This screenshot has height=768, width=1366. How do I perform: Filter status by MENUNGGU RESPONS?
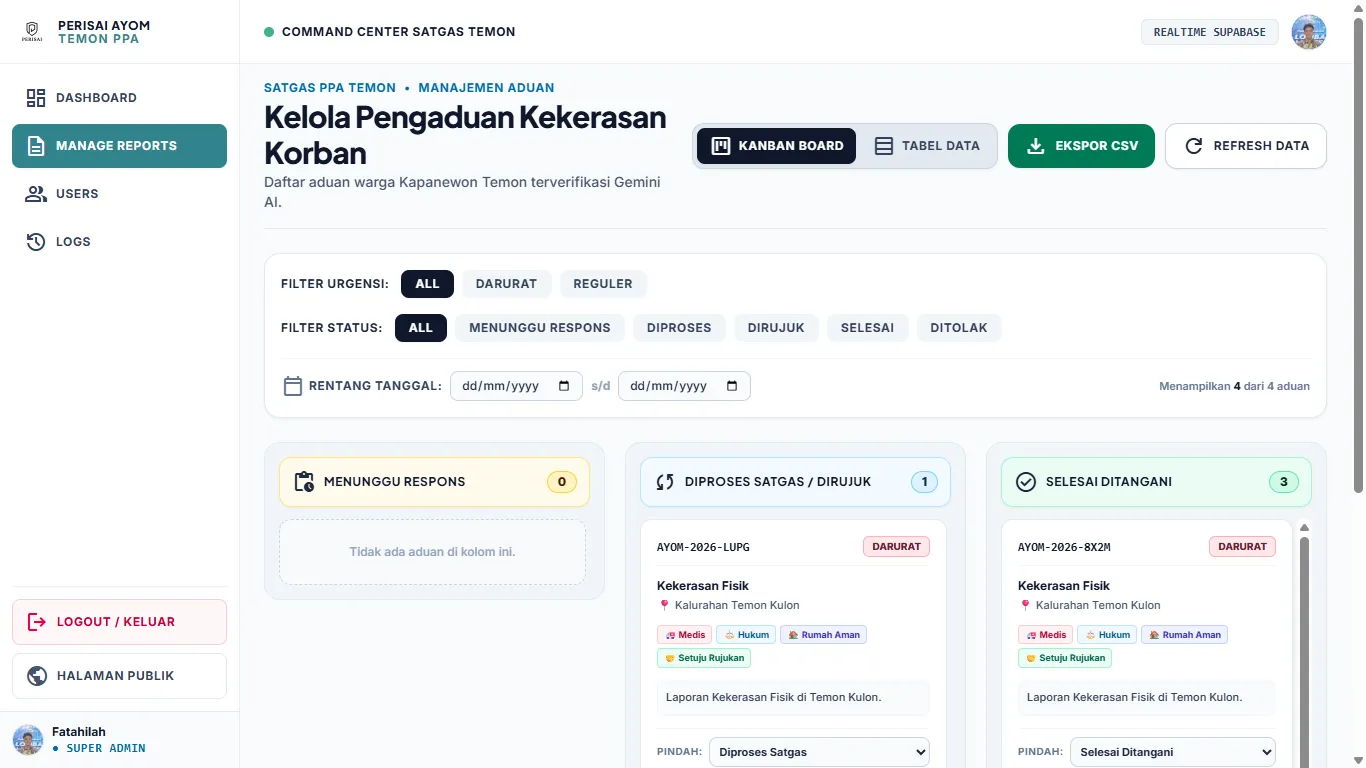[x=540, y=328]
